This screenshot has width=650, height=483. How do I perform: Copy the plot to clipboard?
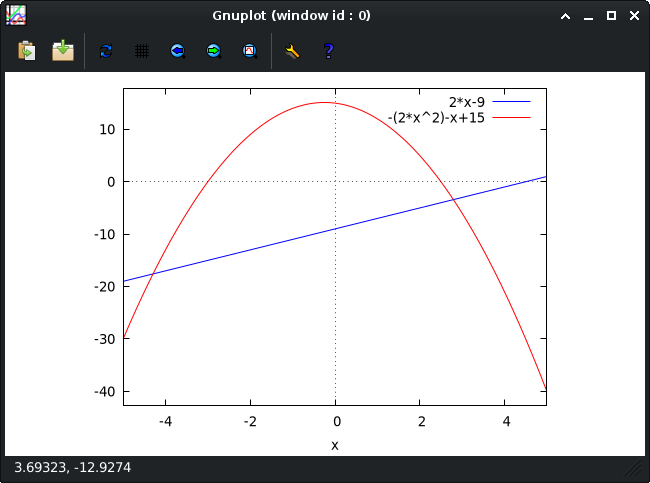(x=27, y=51)
